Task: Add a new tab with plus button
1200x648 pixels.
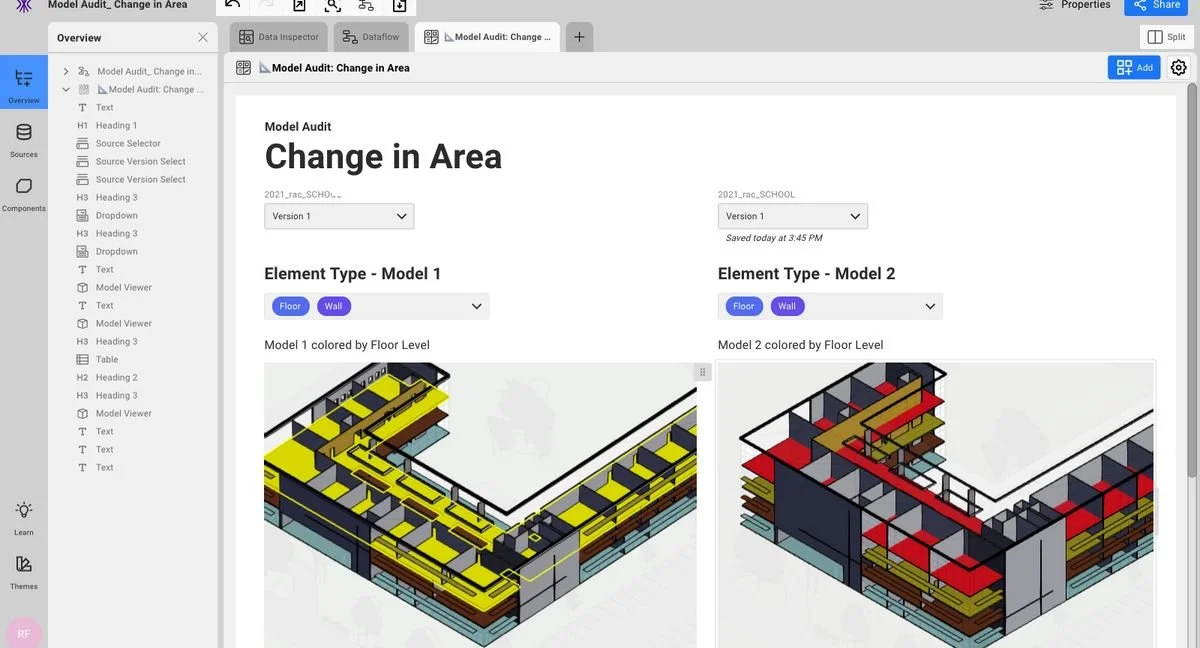Action: [579, 37]
